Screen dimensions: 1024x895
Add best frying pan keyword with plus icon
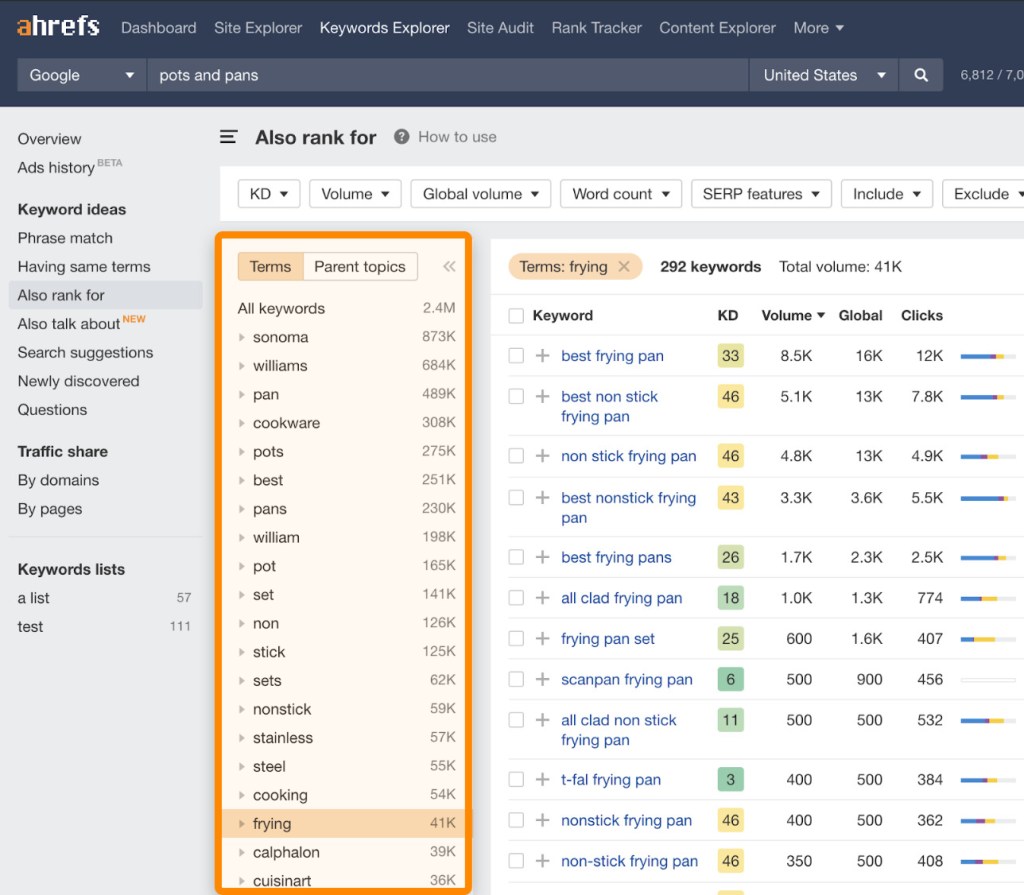[543, 356]
